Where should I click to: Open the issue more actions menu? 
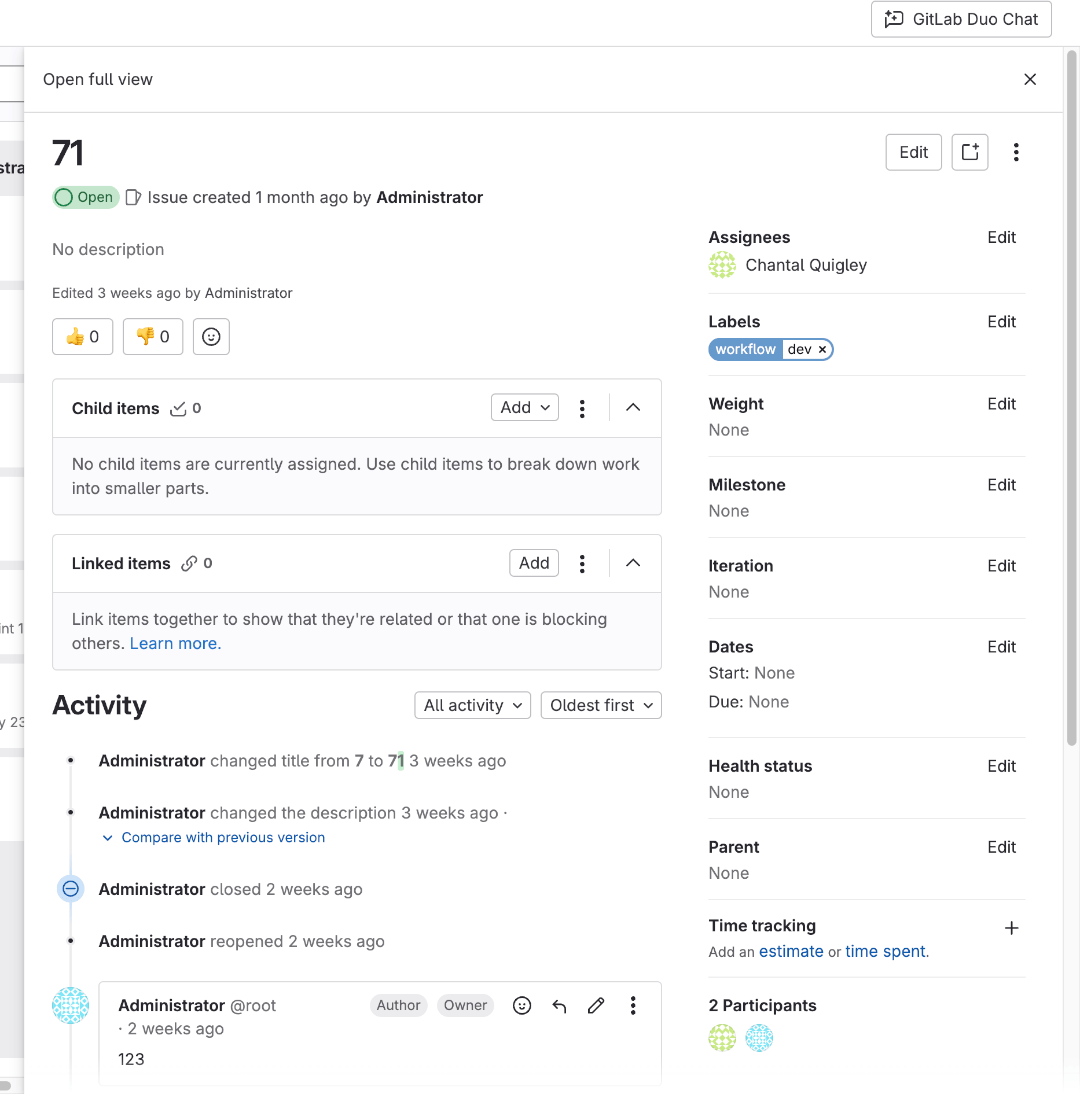point(1016,152)
